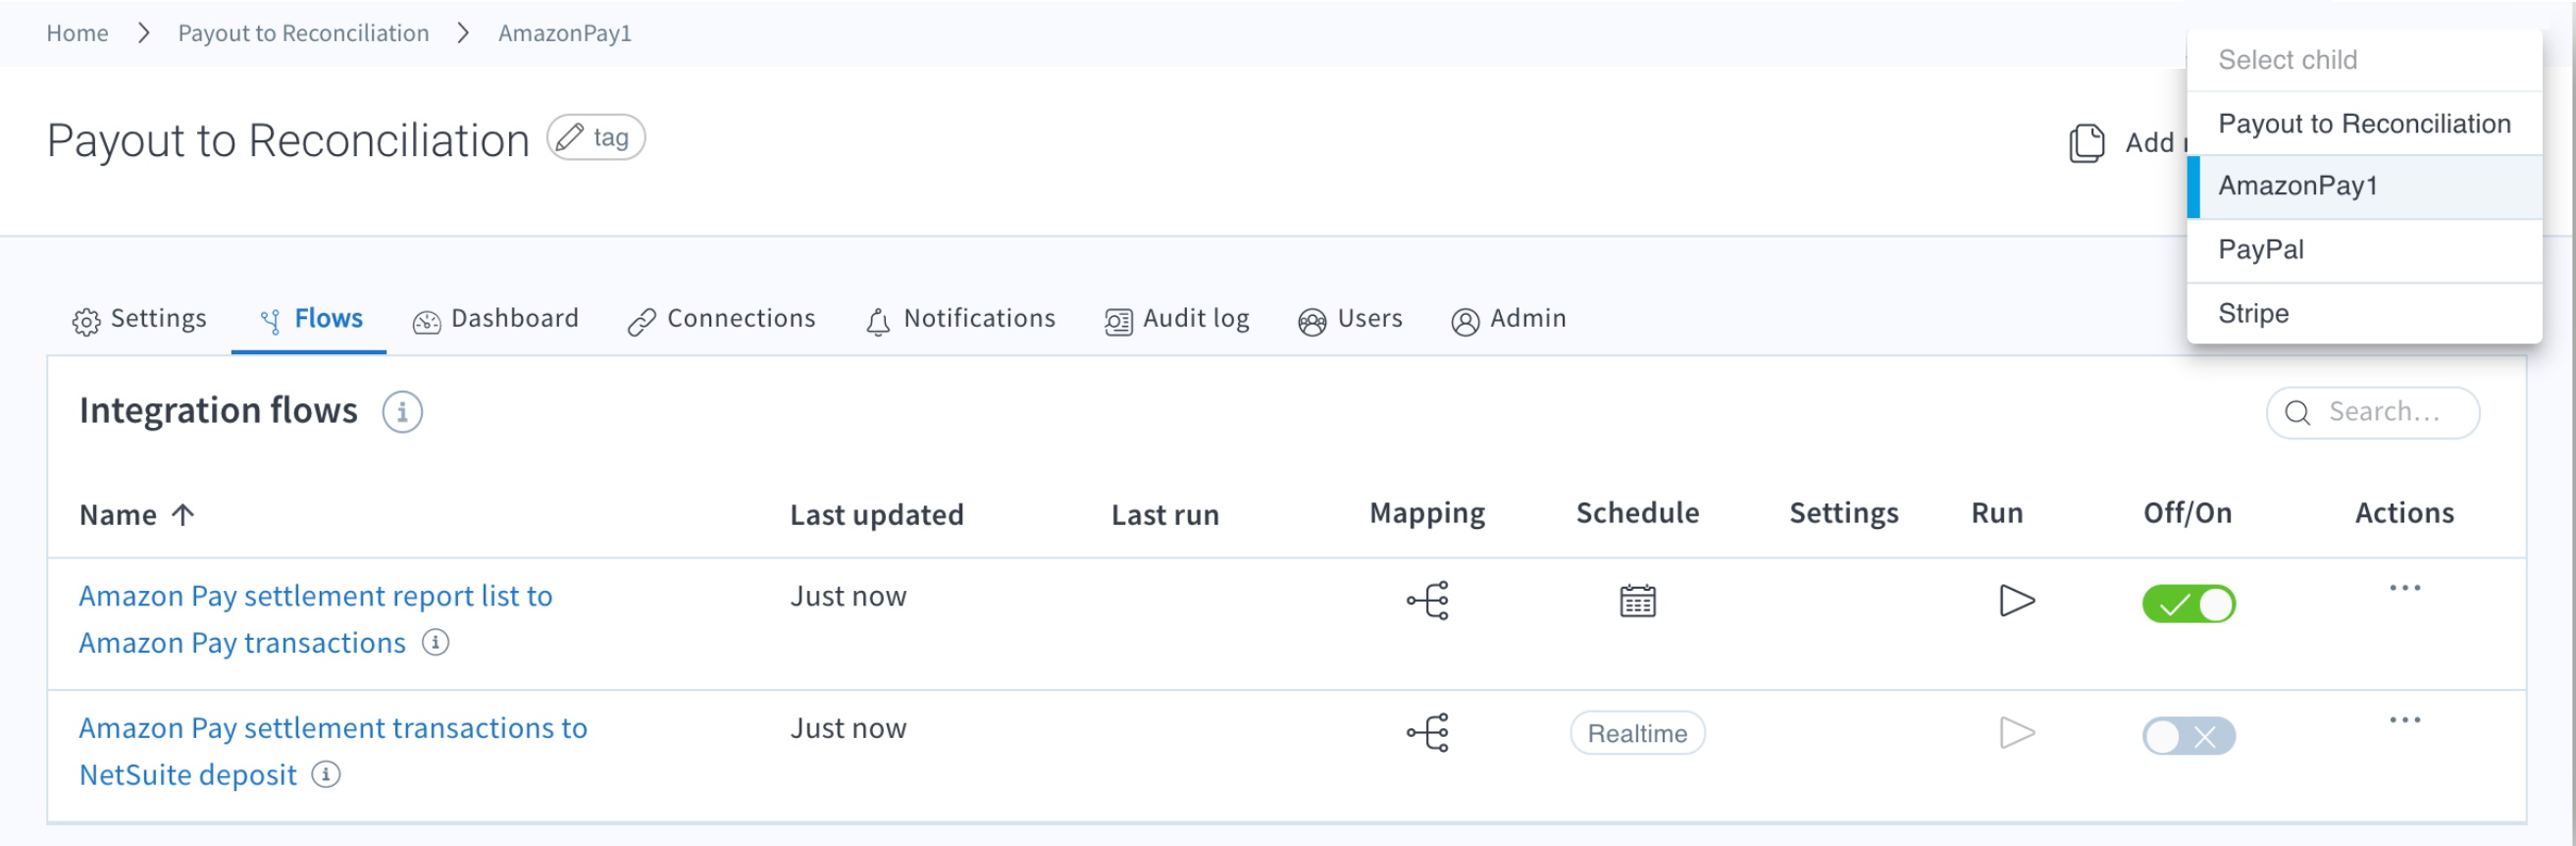Sort by the Name column header
The width and height of the screenshot is (2576, 846).
(118, 515)
